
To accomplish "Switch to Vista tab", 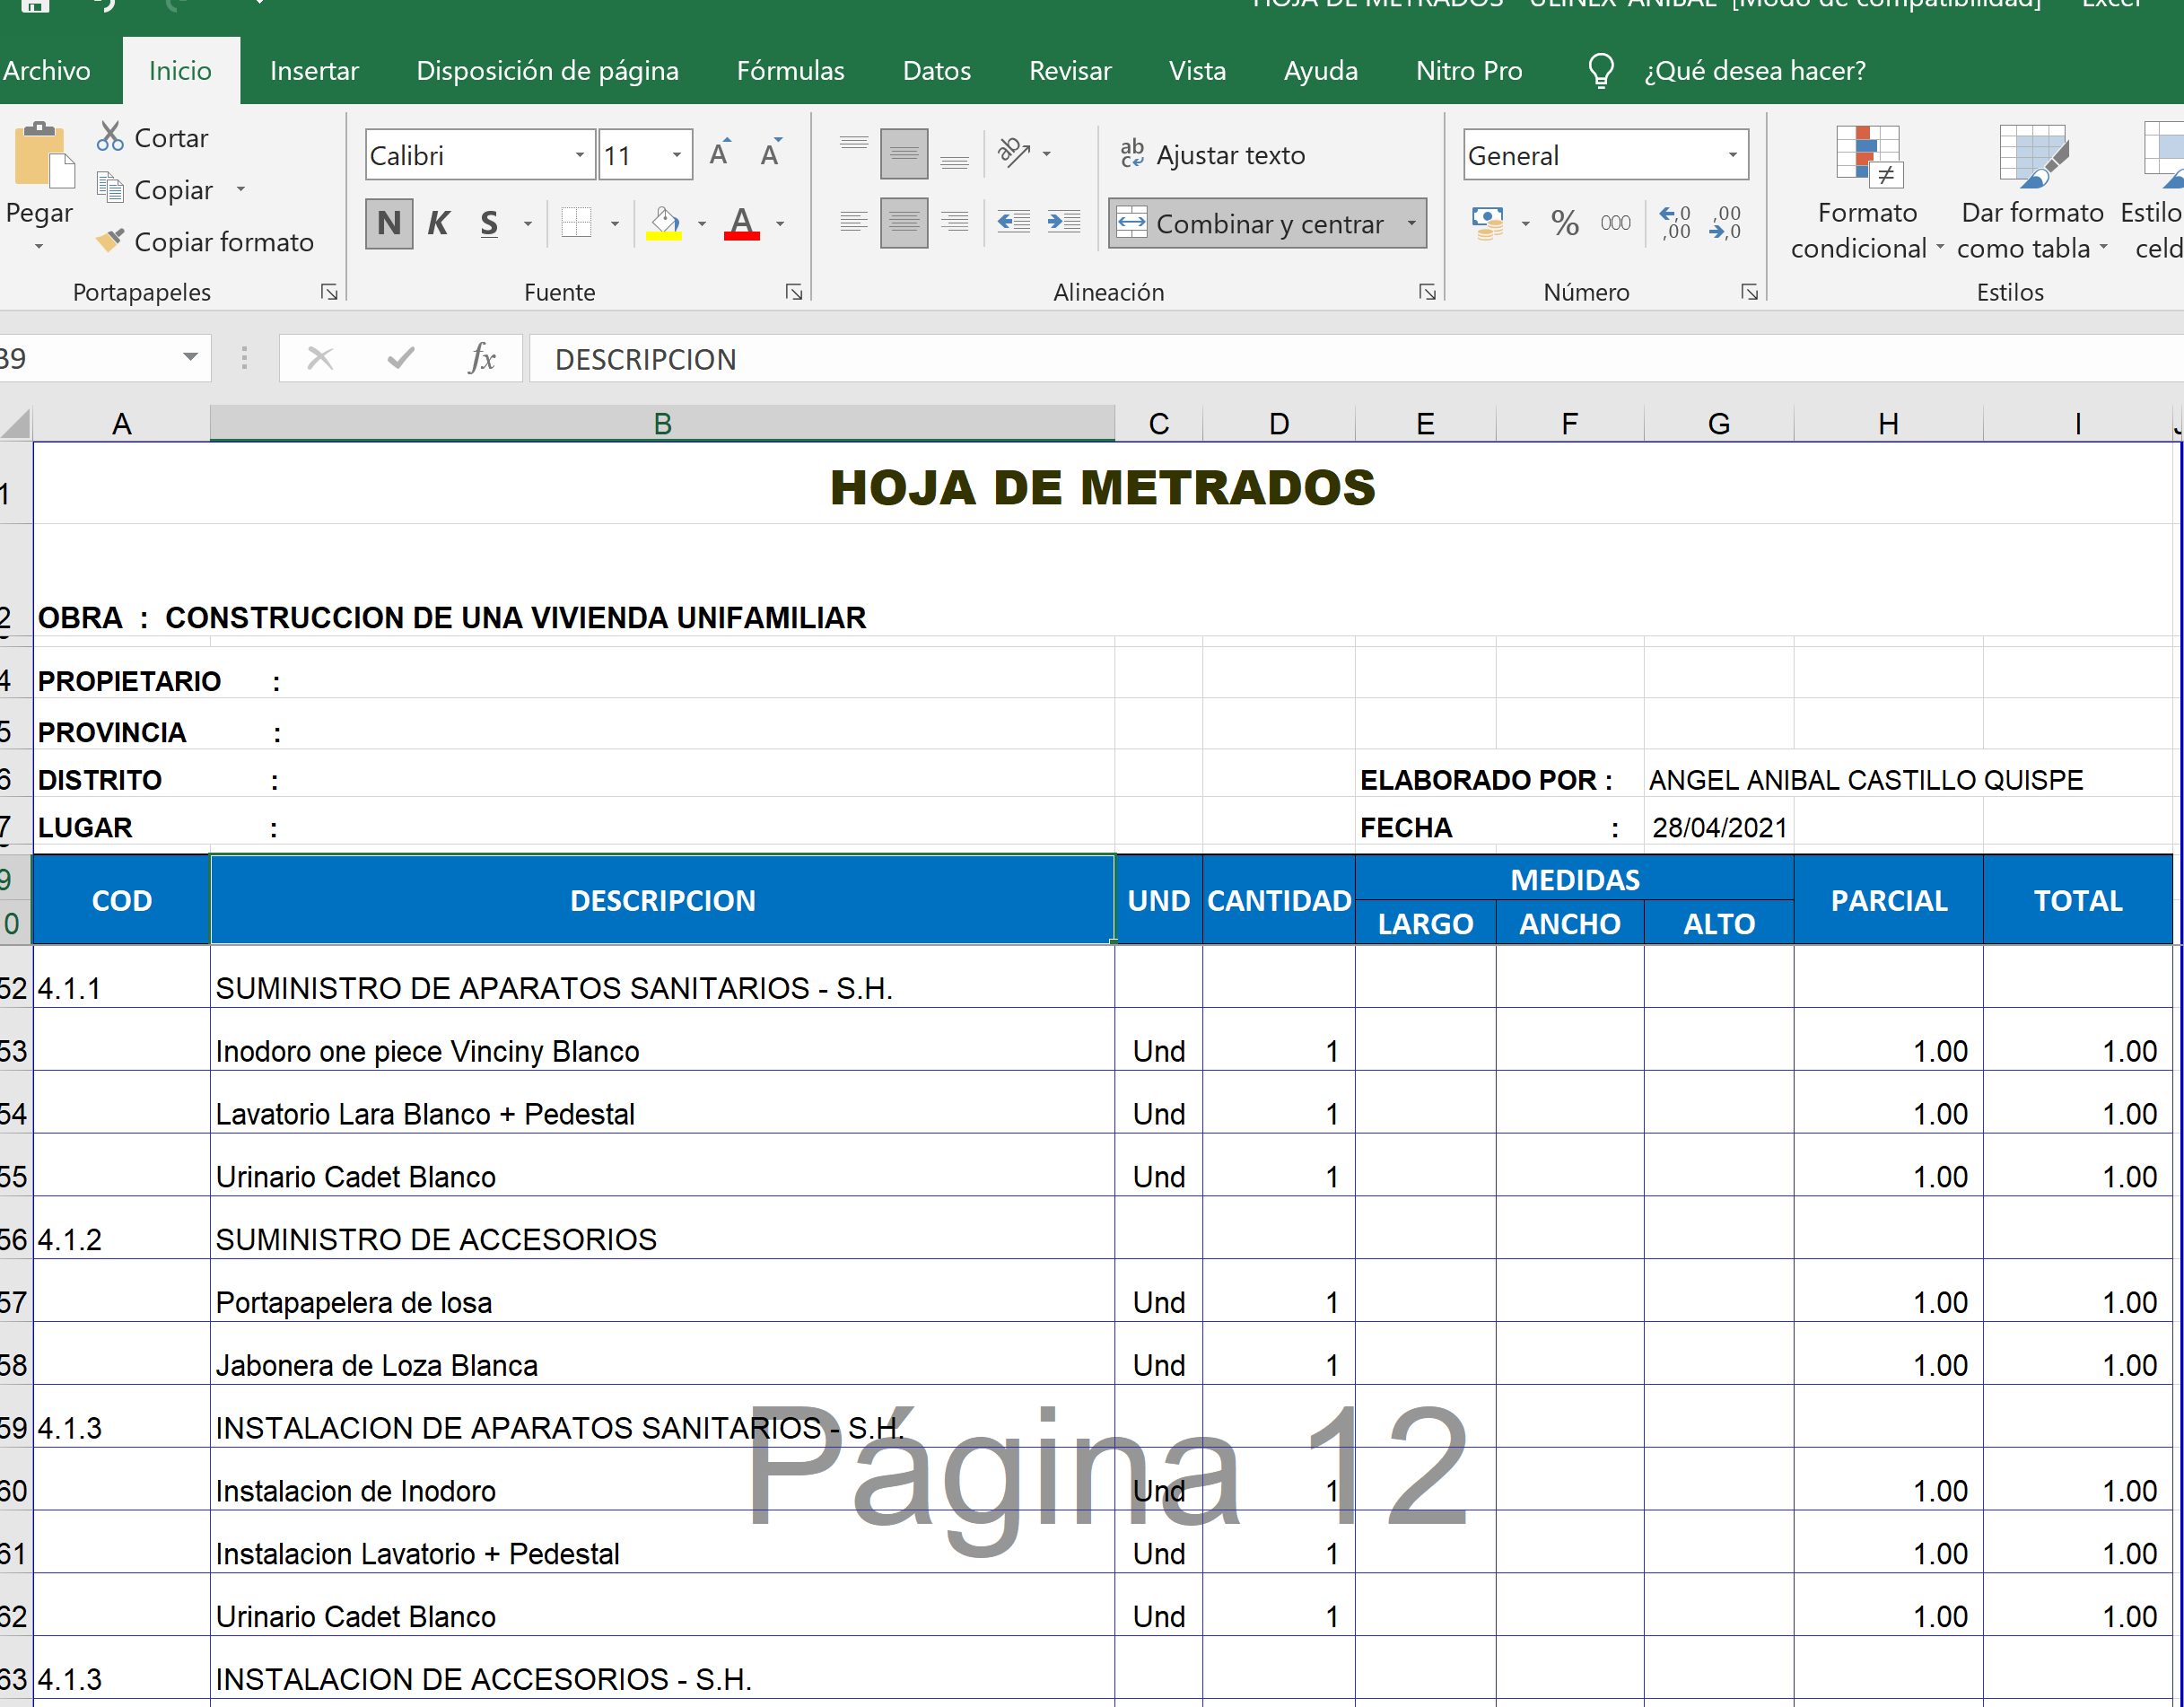I will click(1197, 71).
